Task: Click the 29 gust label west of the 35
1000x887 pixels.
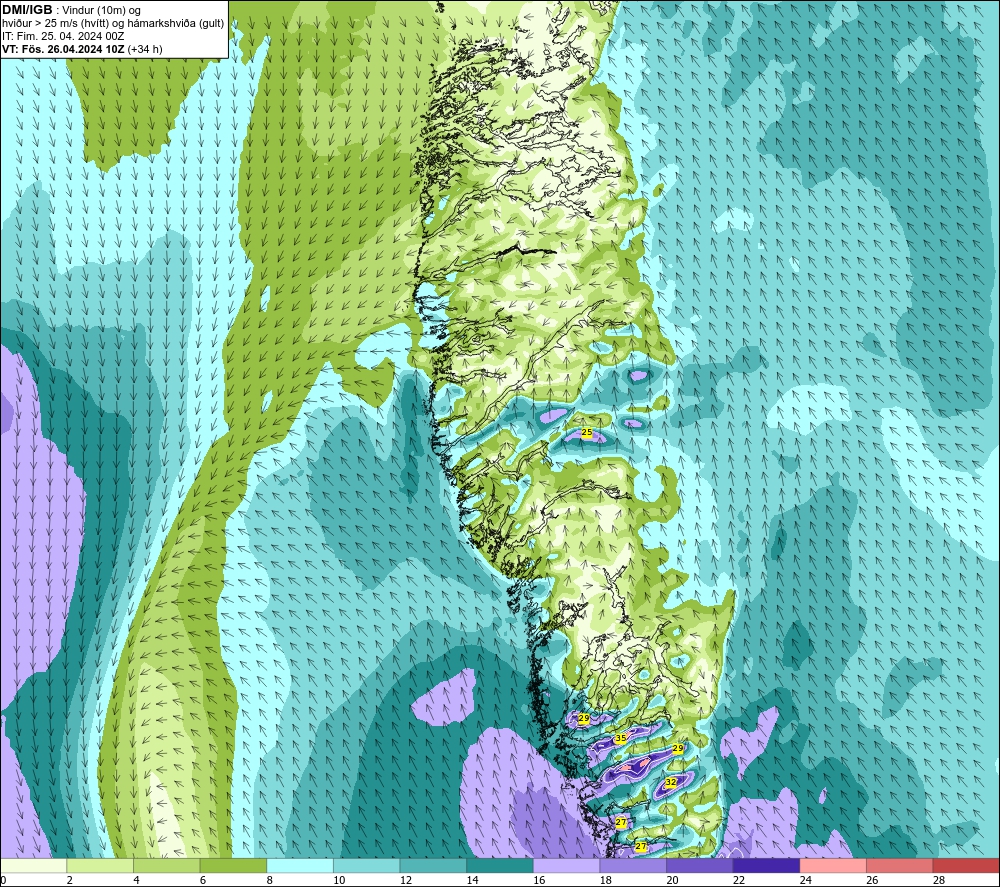Action: 584,718
